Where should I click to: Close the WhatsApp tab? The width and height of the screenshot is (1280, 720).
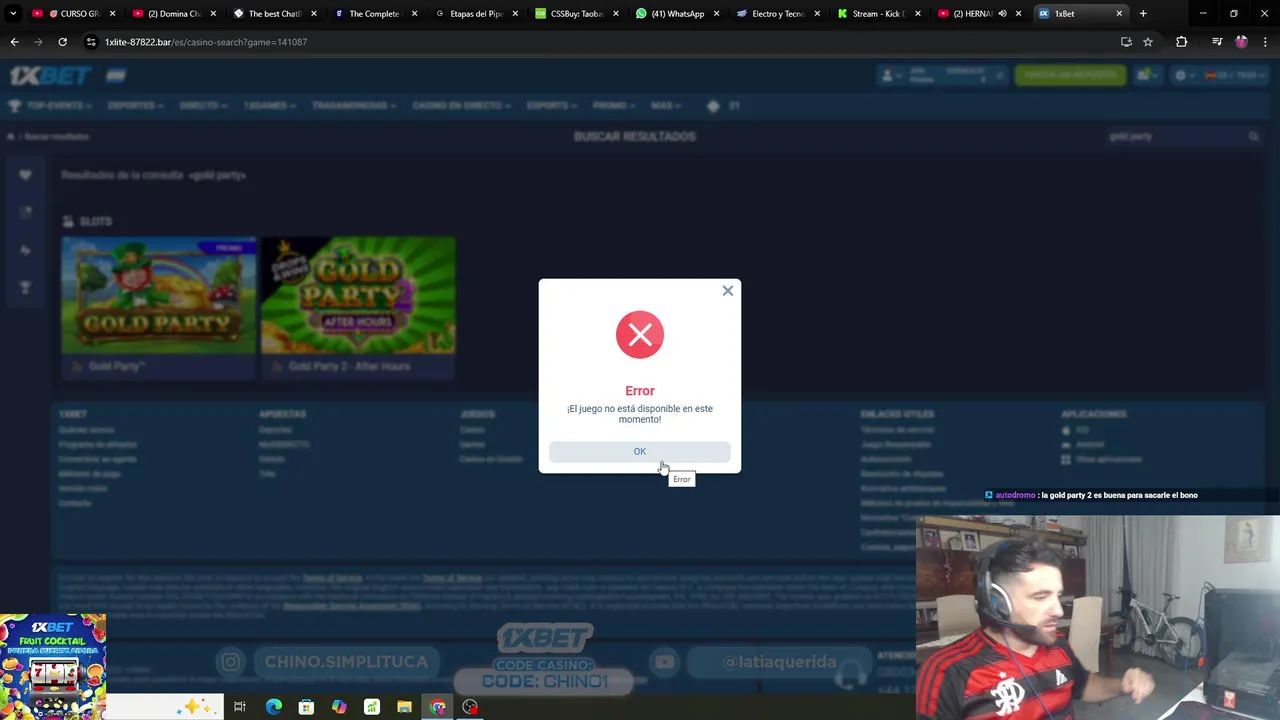tap(716, 14)
